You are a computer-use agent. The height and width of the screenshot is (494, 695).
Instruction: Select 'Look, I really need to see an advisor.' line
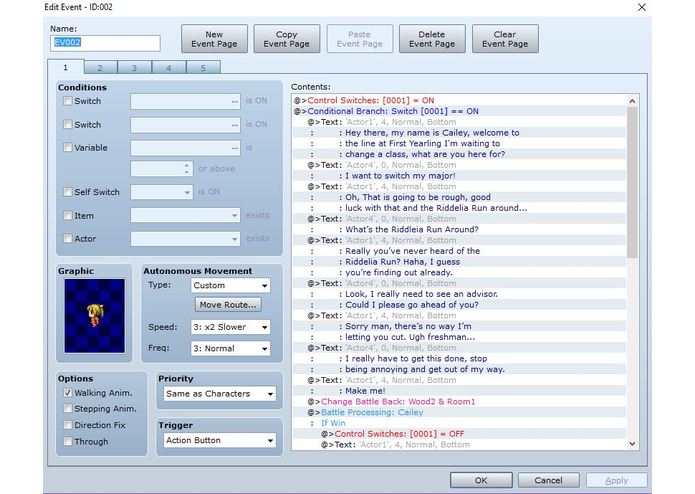tap(459, 294)
